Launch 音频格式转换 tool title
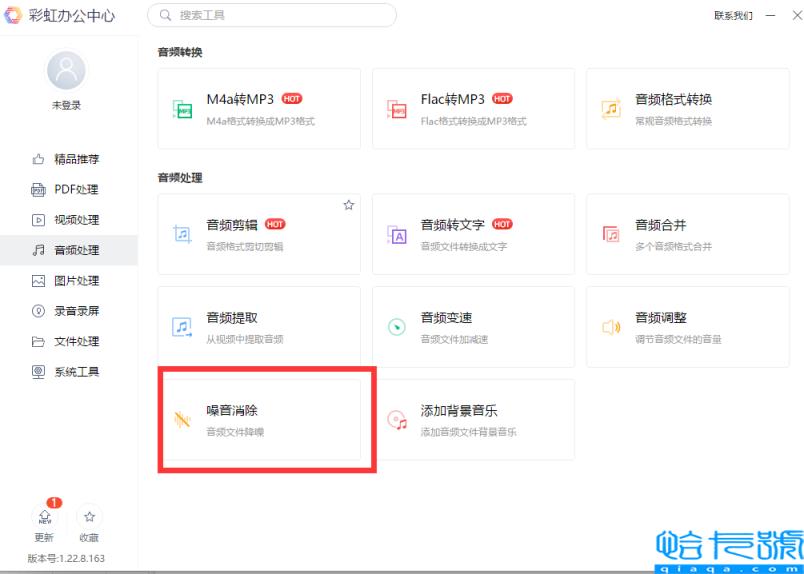This screenshot has width=804, height=574. click(x=673, y=99)
